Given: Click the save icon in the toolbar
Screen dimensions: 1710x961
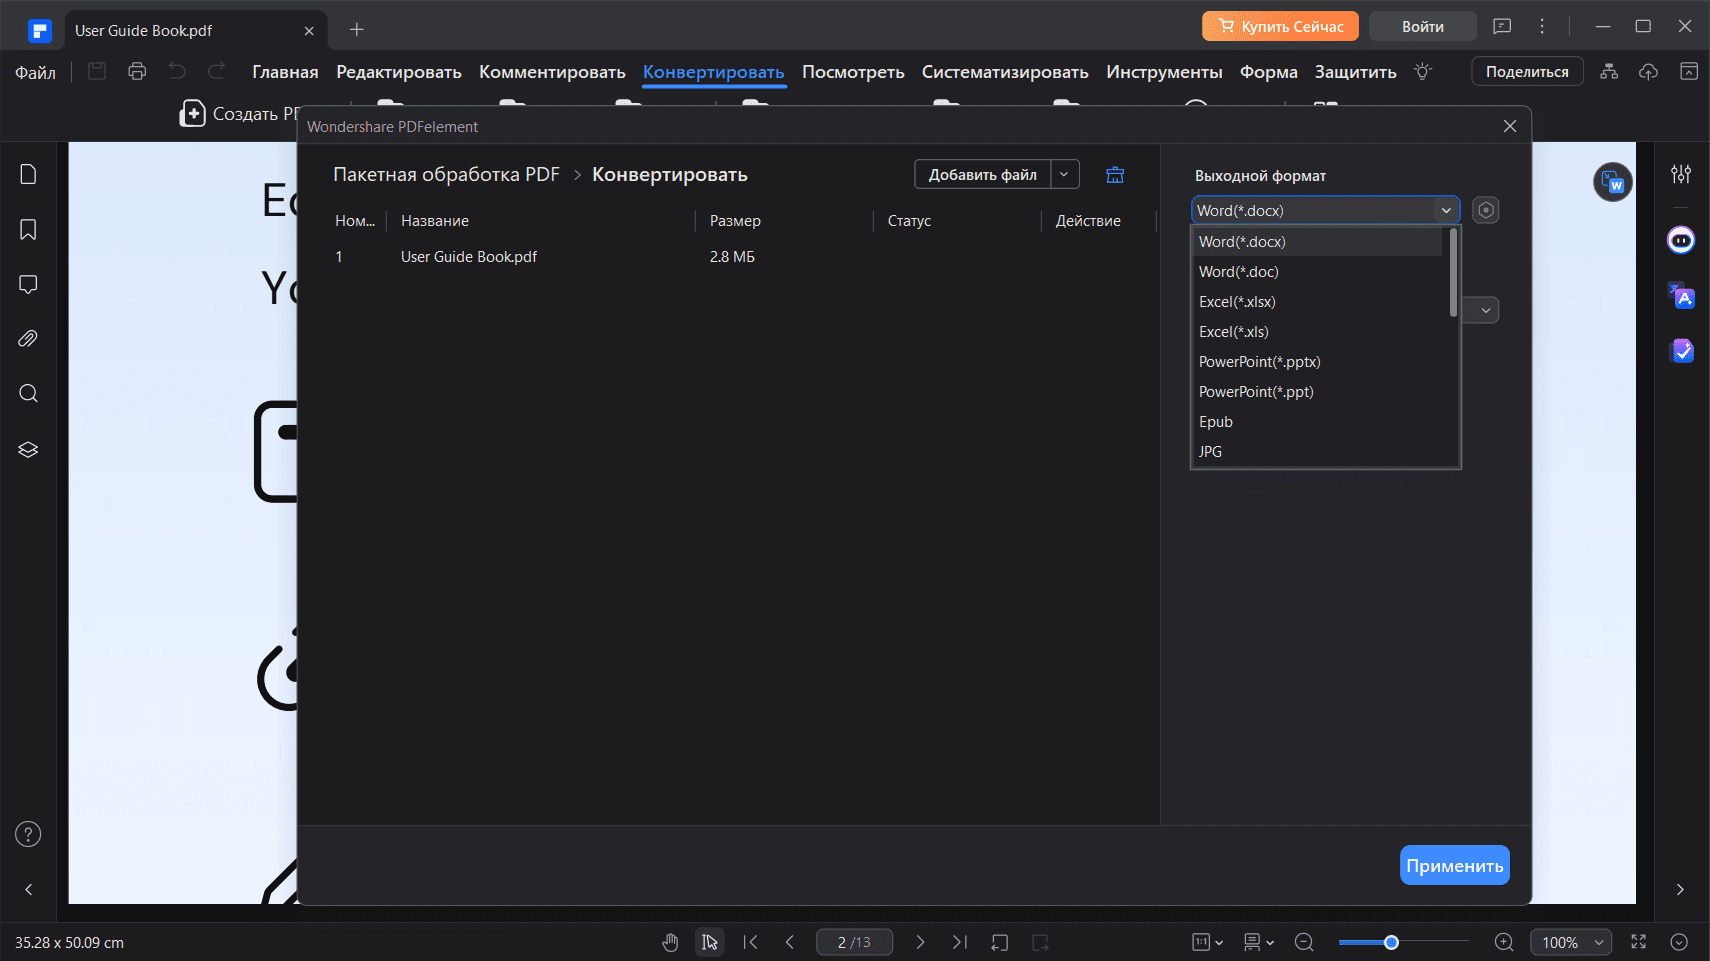Looking at the screenshot, I should [x=97, y=71].
